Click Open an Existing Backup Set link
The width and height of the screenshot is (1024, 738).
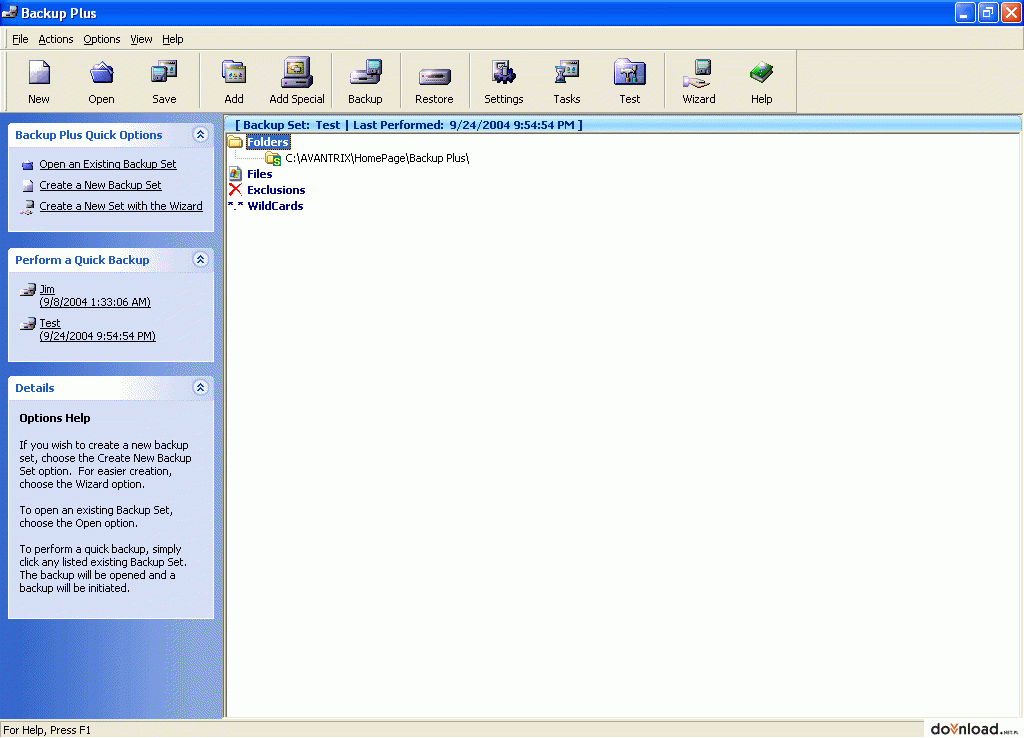(x=108, y=165)
